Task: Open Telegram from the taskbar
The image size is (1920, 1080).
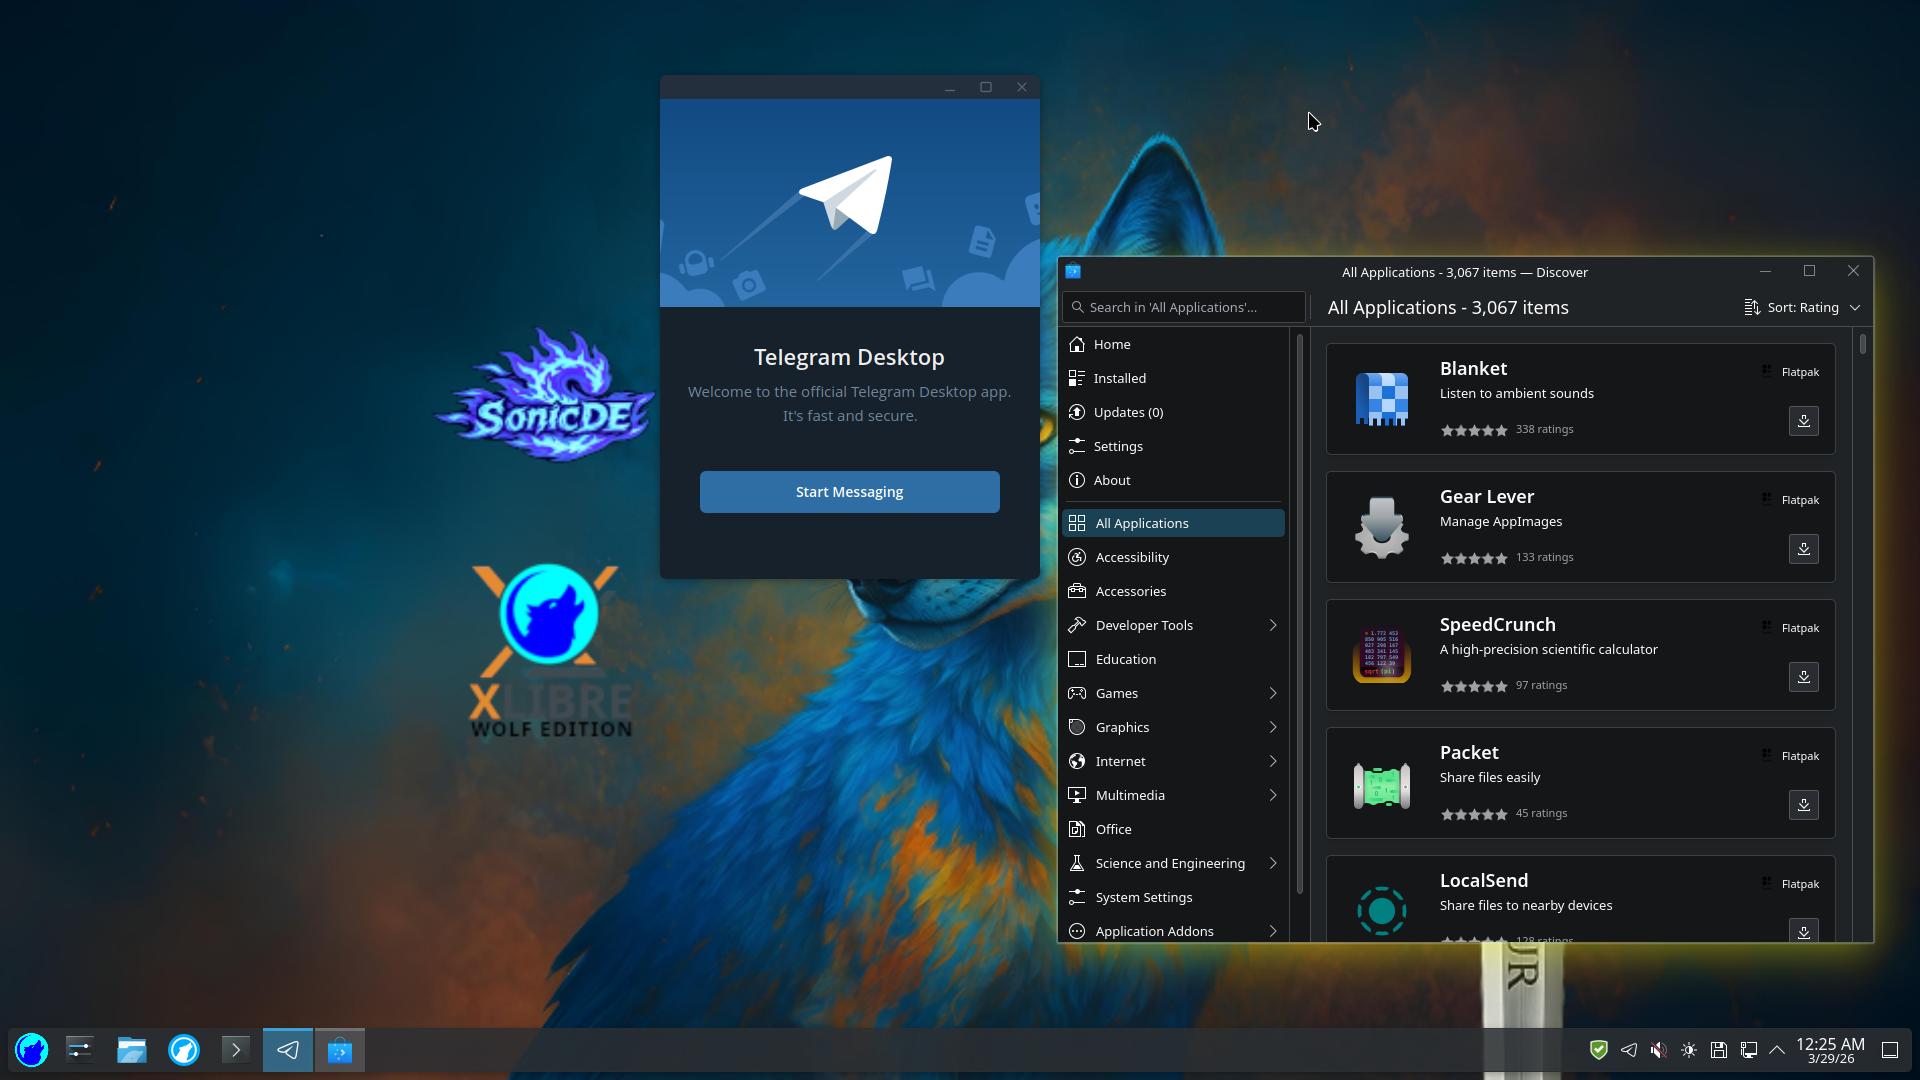Action: click(288, 1050)
